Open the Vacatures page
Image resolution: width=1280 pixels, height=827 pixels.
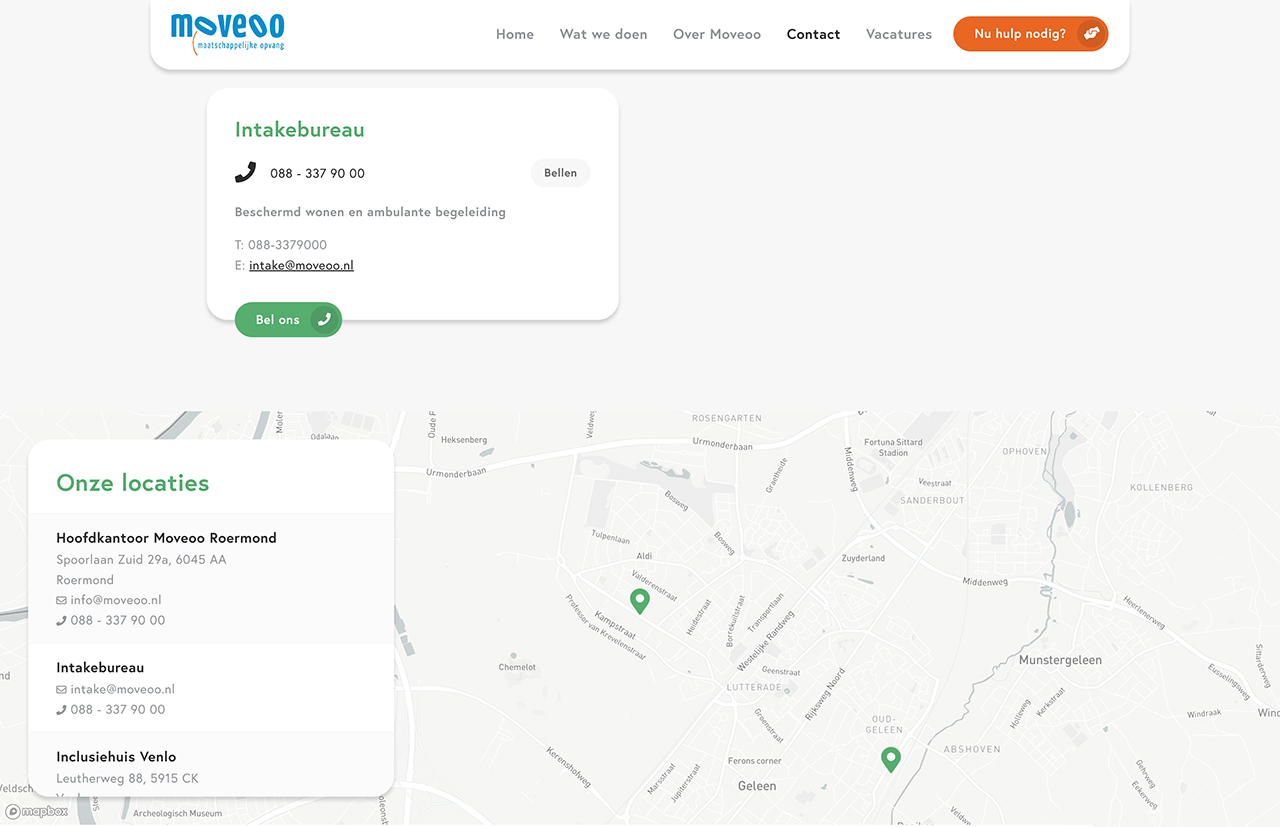(x=899, y=34)
